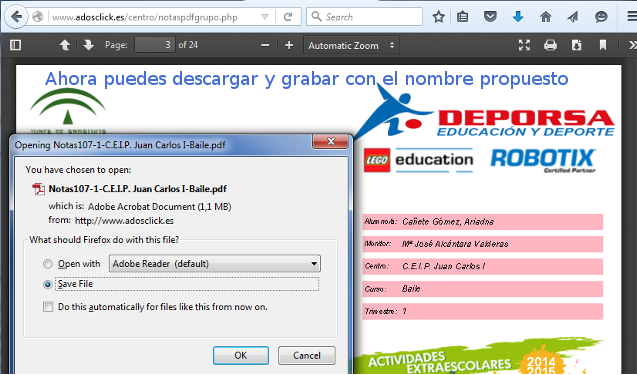The height and width of the screenshot is (375, 637).
Task: Click the paper plane share icon
Action: pos(573,17)
